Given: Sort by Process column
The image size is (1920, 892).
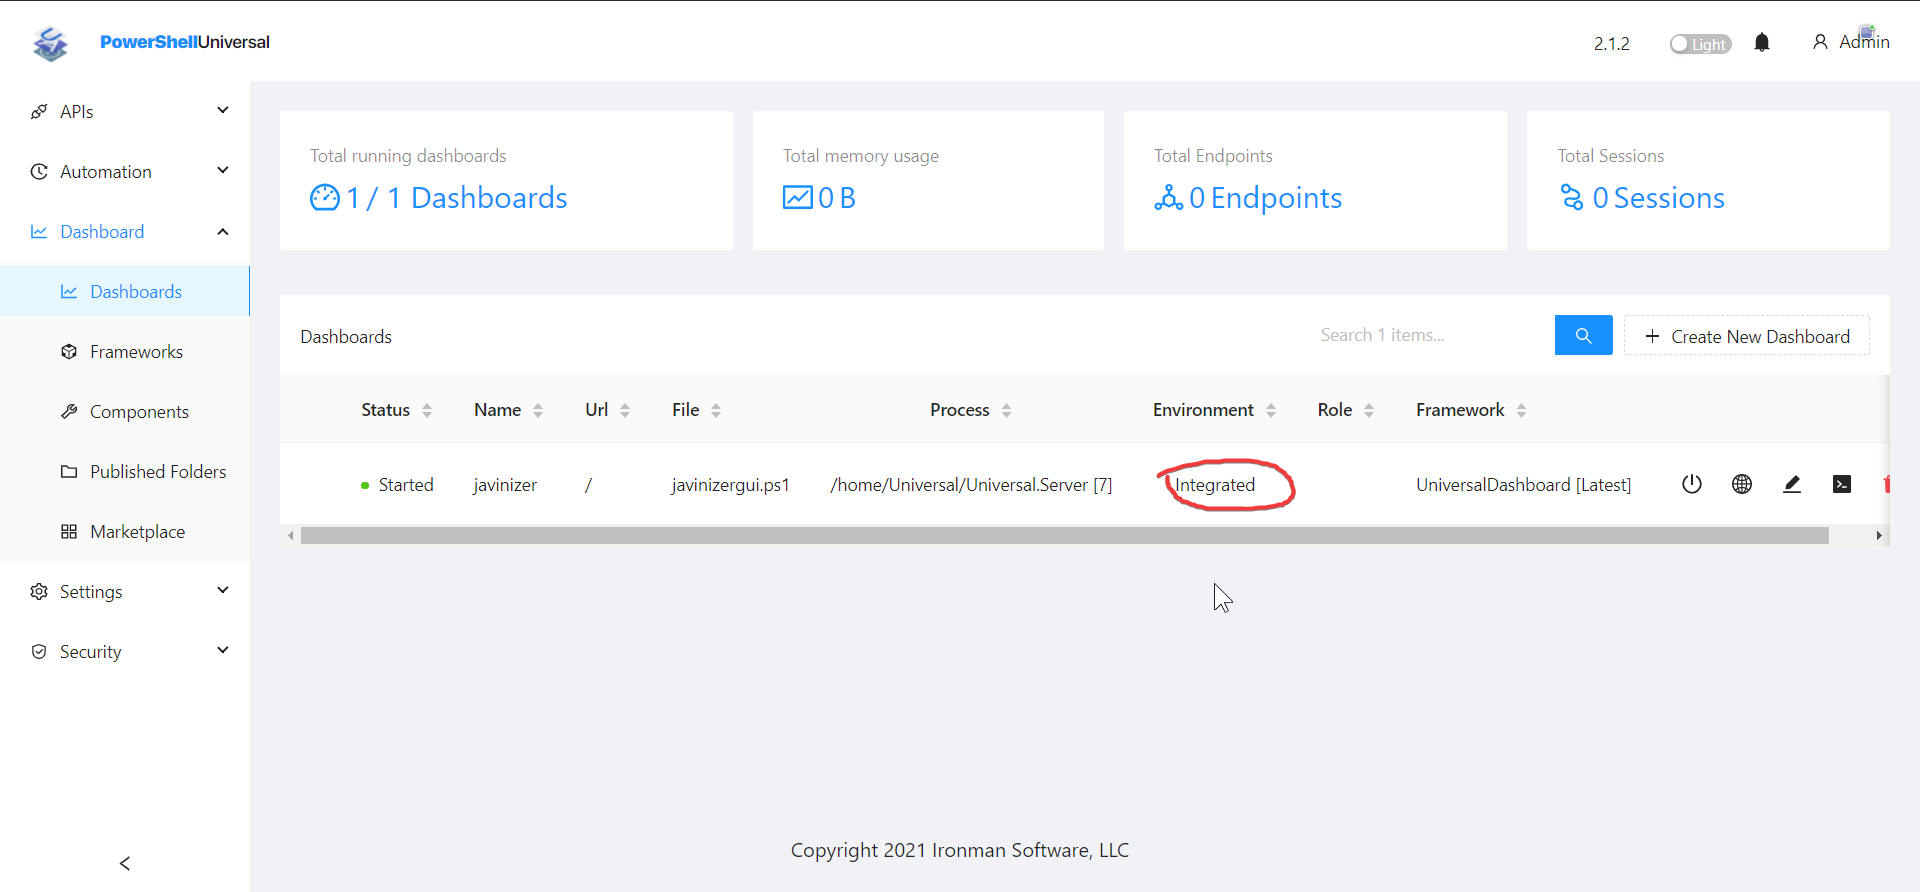Looking at the screenshot, I should pos(970,410).
